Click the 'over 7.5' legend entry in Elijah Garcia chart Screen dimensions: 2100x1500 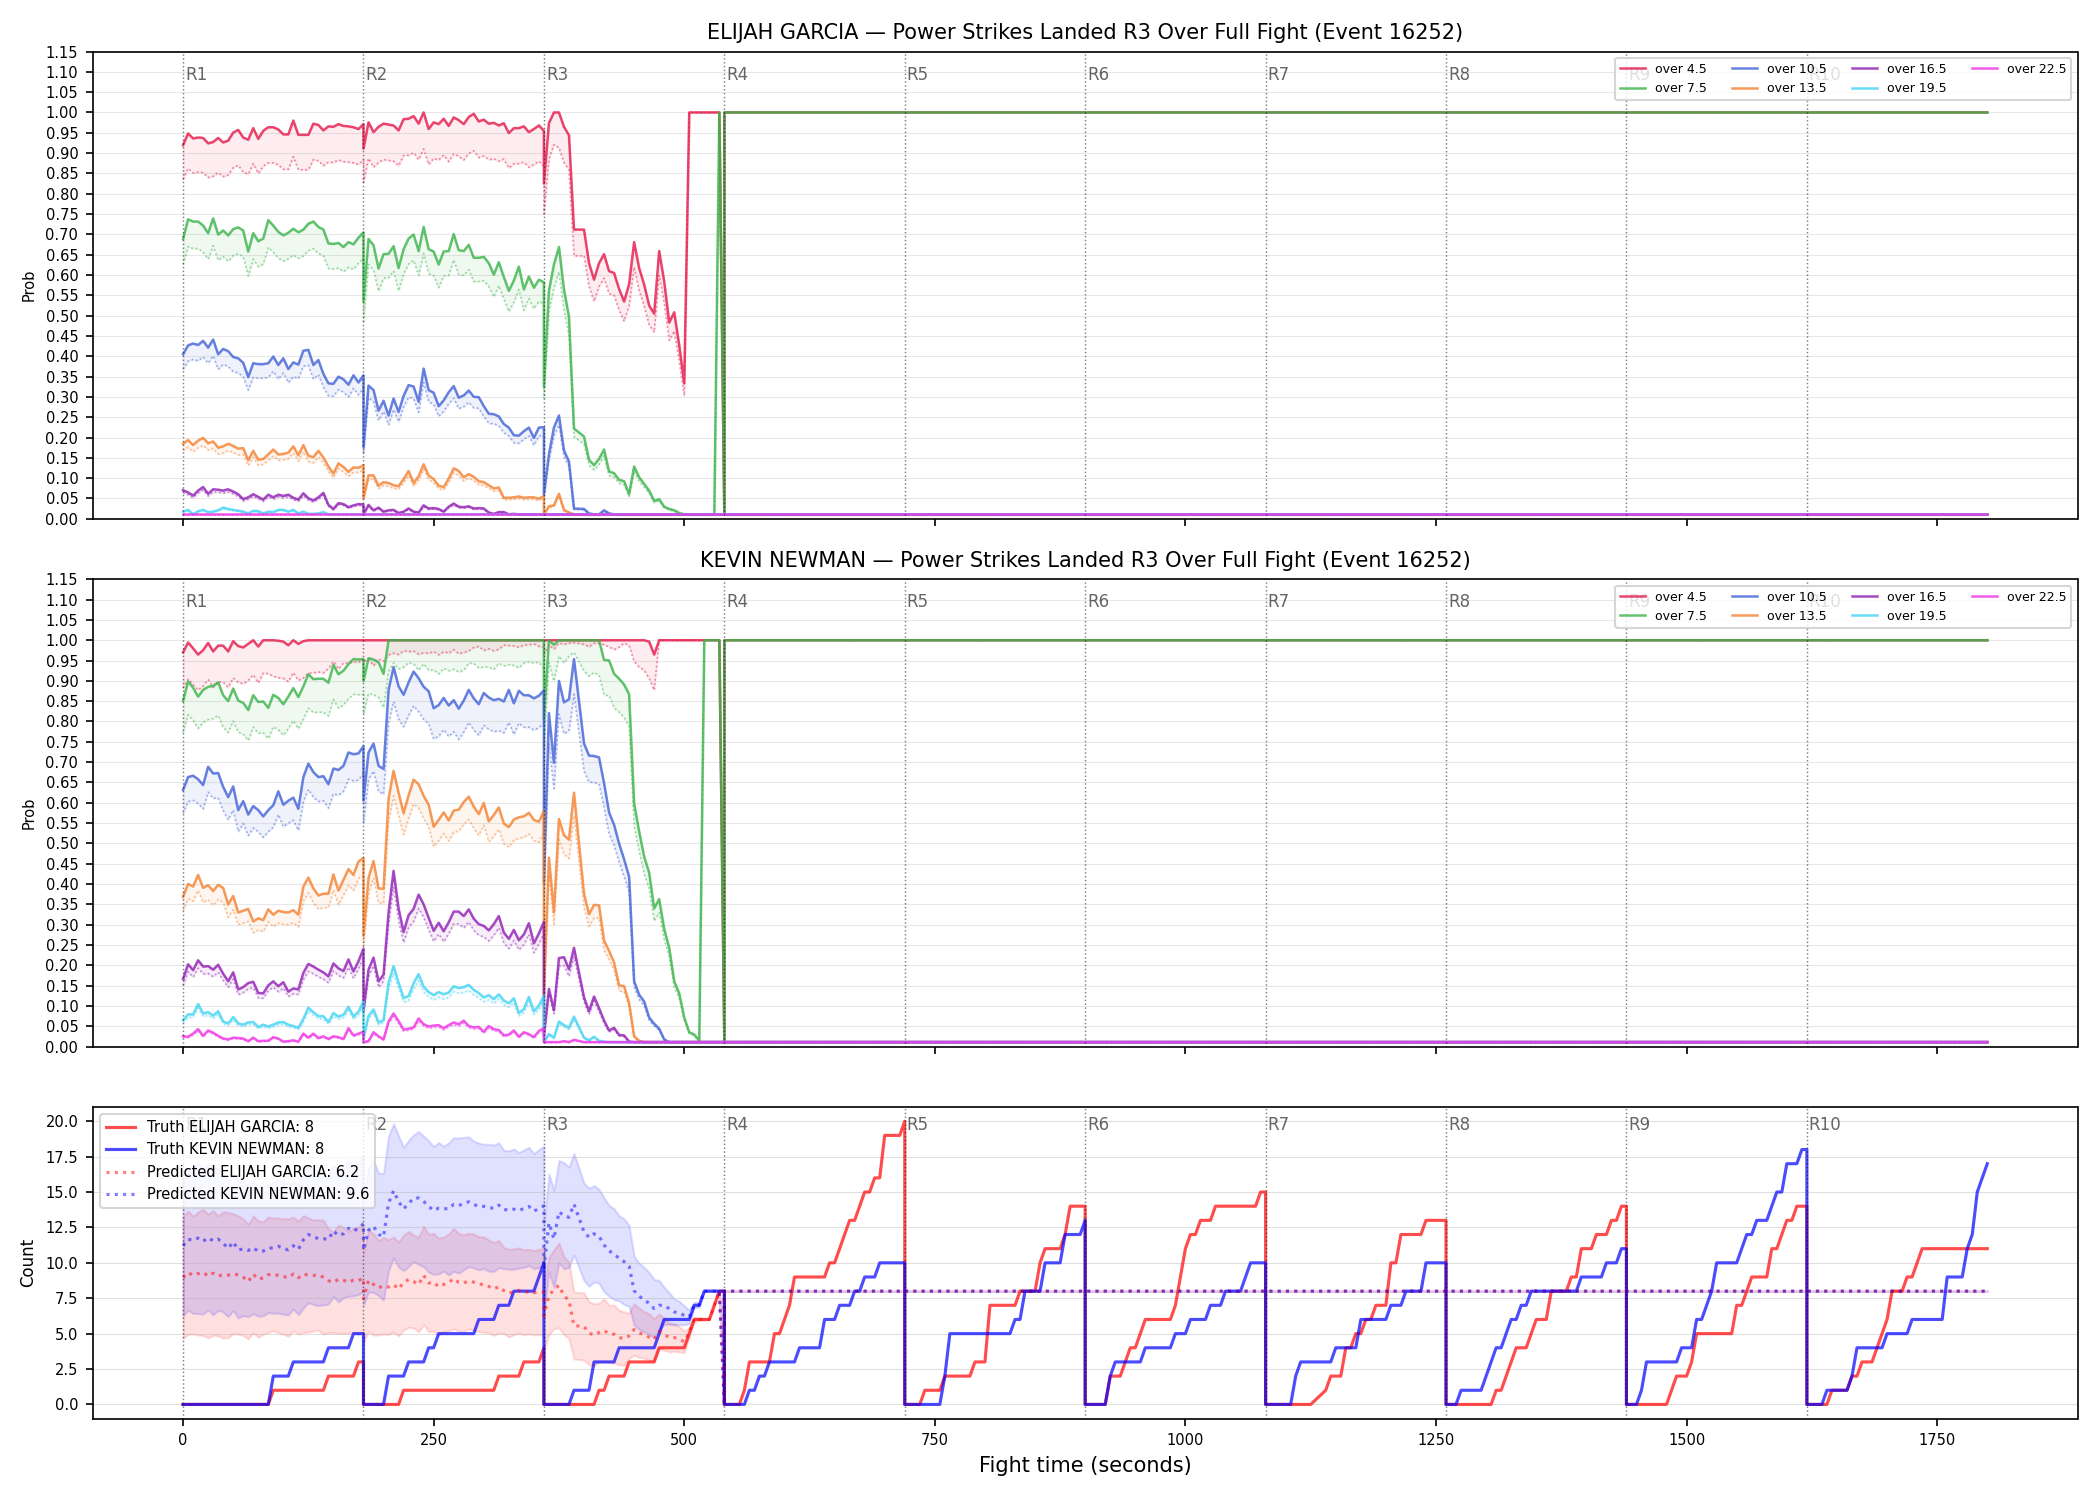pos(1663,88)
